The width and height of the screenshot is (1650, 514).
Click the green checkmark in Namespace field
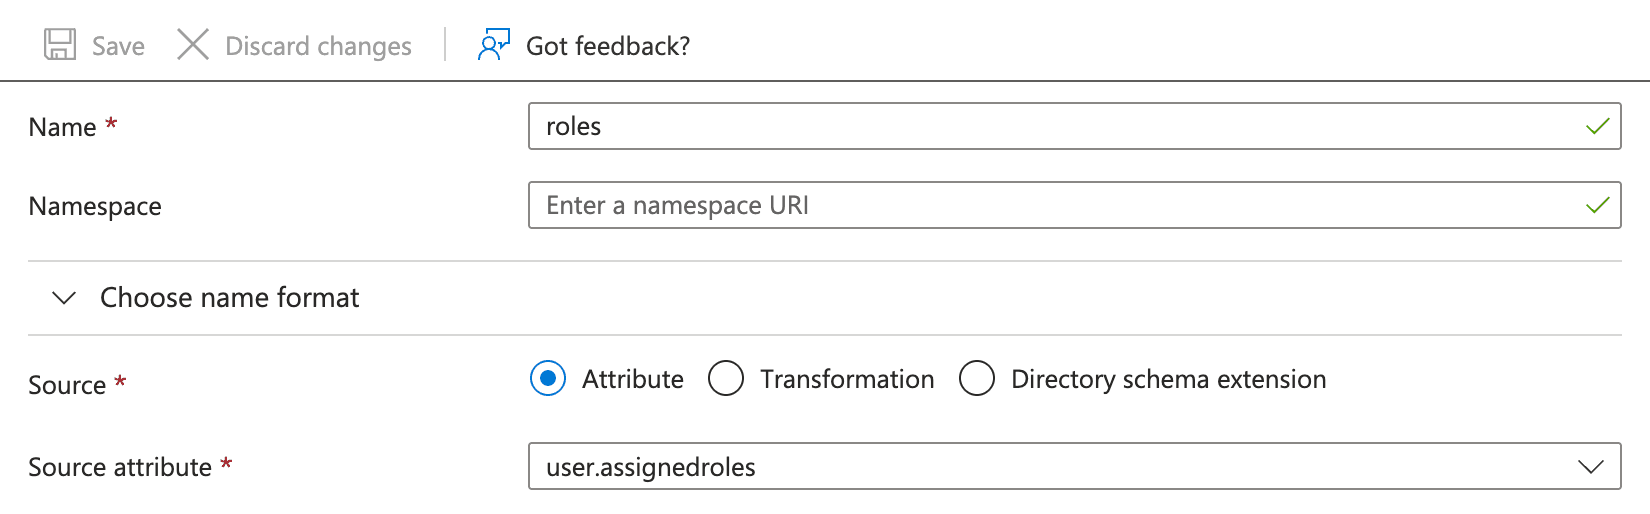(x=1597, y=205)
